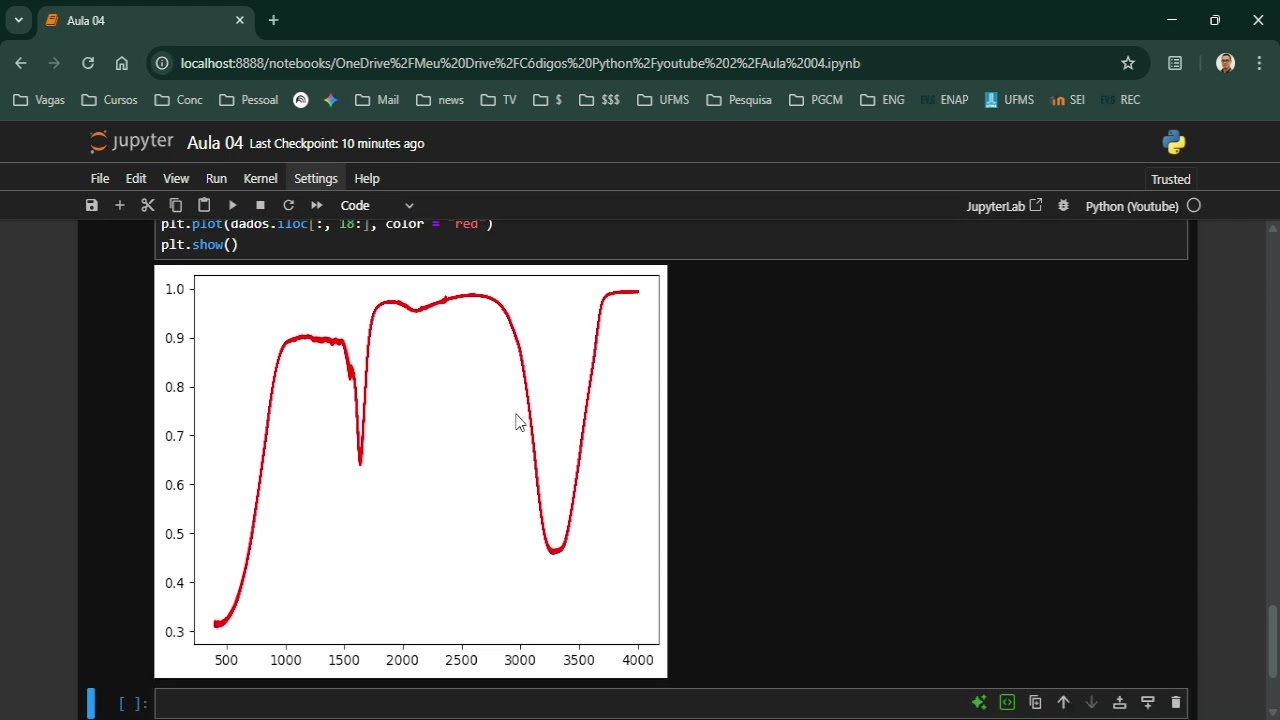This screenshot has width=1280, height=720.
Task: Run the current cell with the play icon
Action: coord(232,205)
